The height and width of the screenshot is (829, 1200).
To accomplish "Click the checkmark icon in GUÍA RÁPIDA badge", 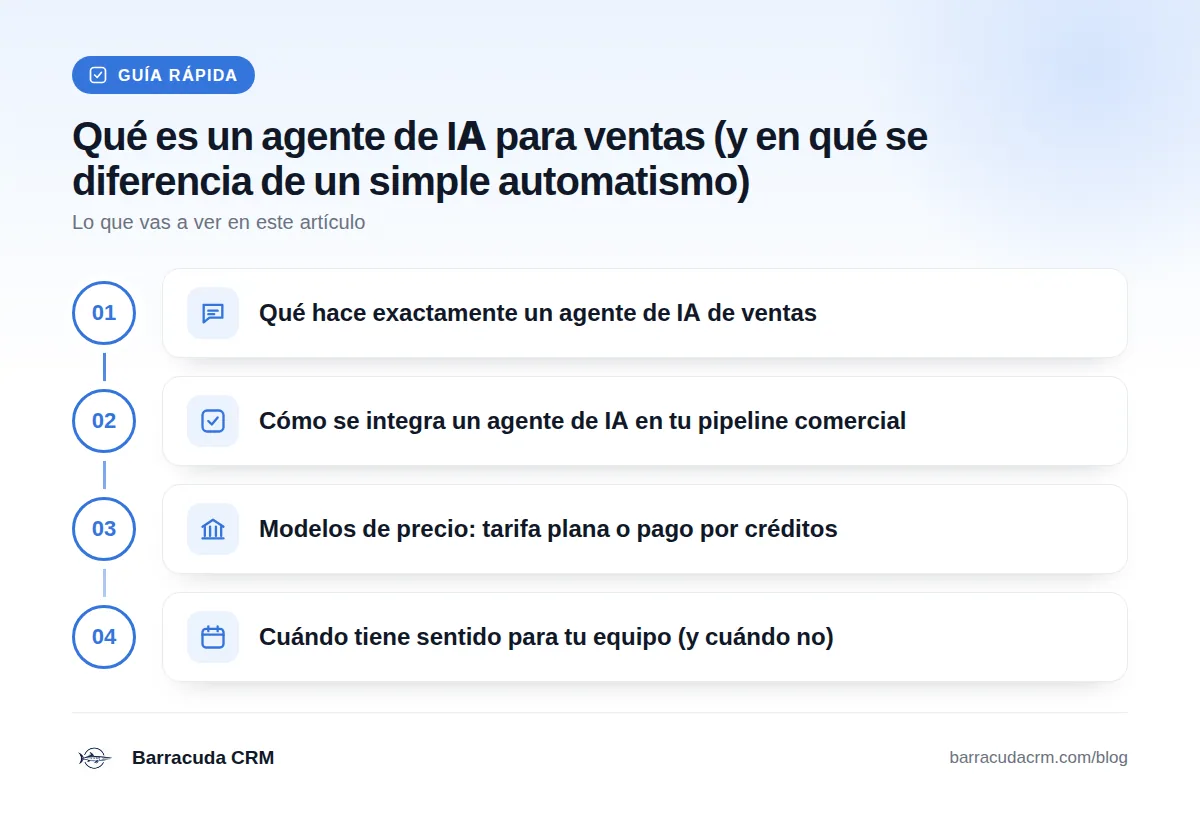I will pyautogui.click(x=98, y=75).
